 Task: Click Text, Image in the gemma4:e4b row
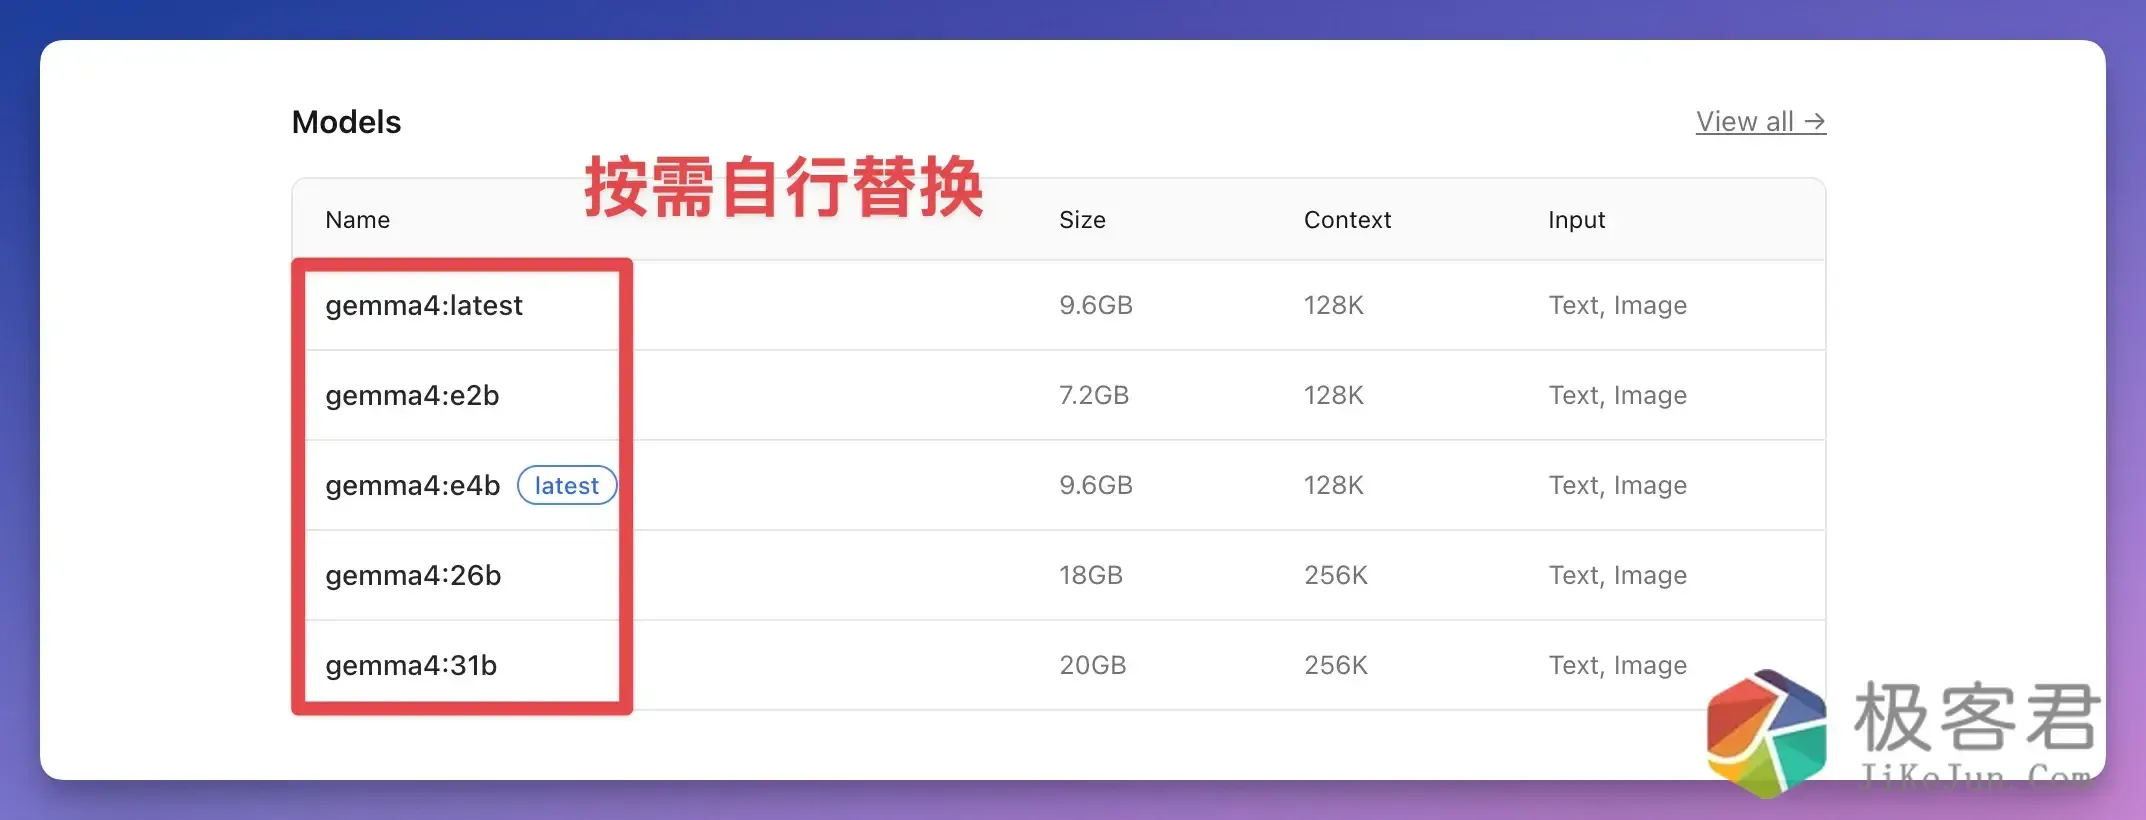pos(1618,486)
